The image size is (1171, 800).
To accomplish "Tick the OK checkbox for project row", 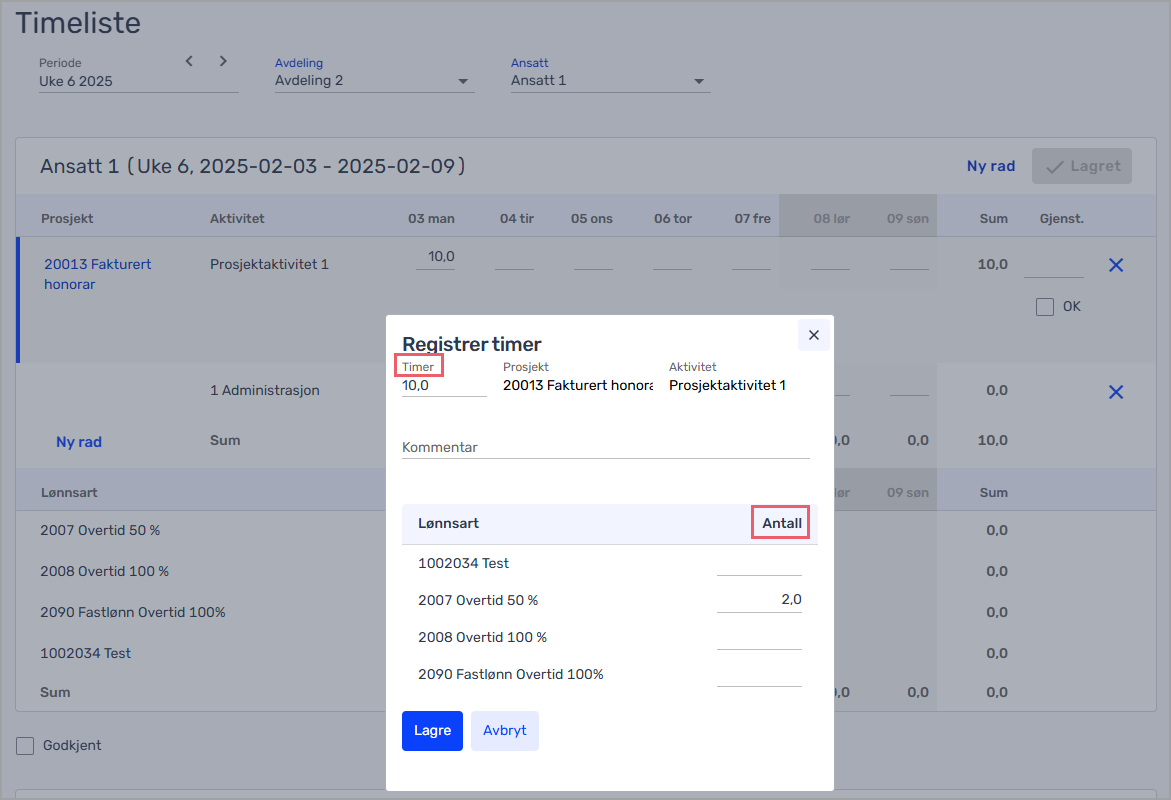I will pos(1045,307).
